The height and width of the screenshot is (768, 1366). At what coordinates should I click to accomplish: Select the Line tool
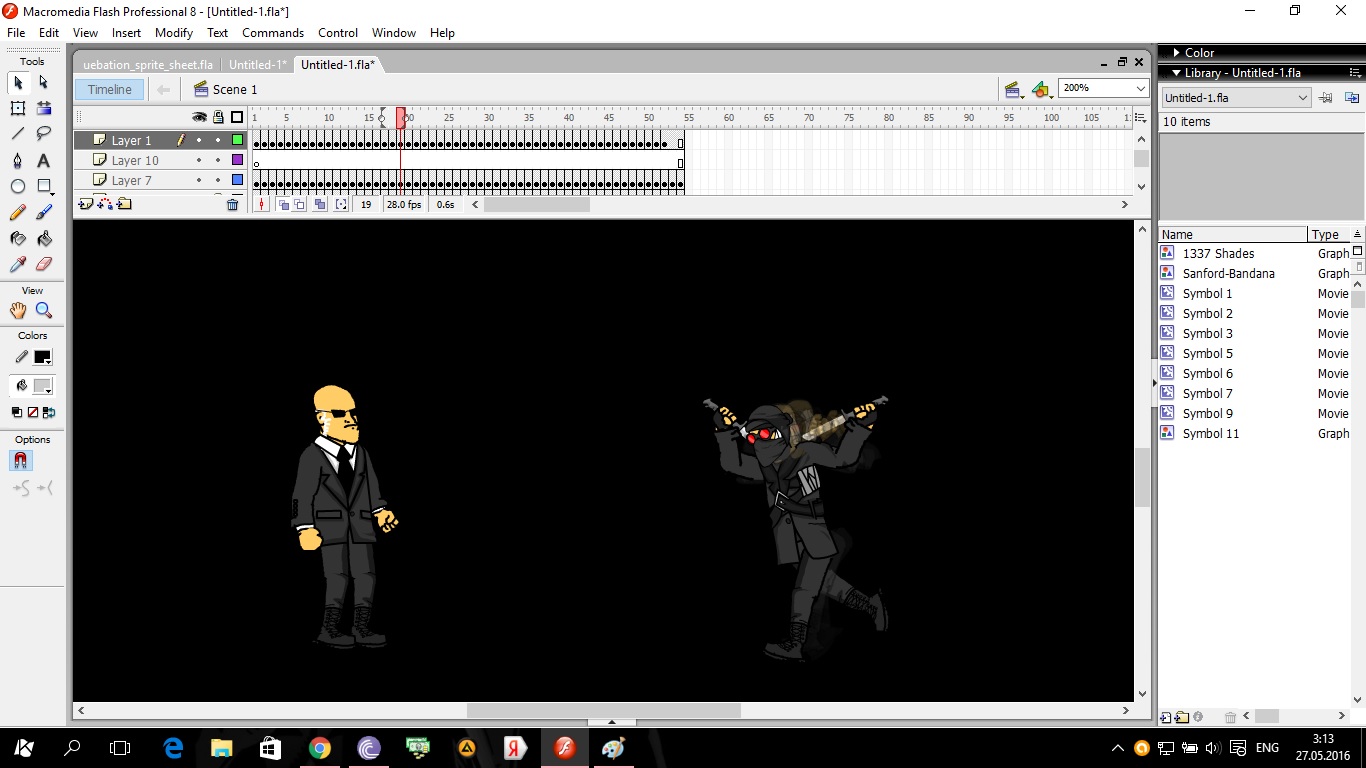[18, 133]
